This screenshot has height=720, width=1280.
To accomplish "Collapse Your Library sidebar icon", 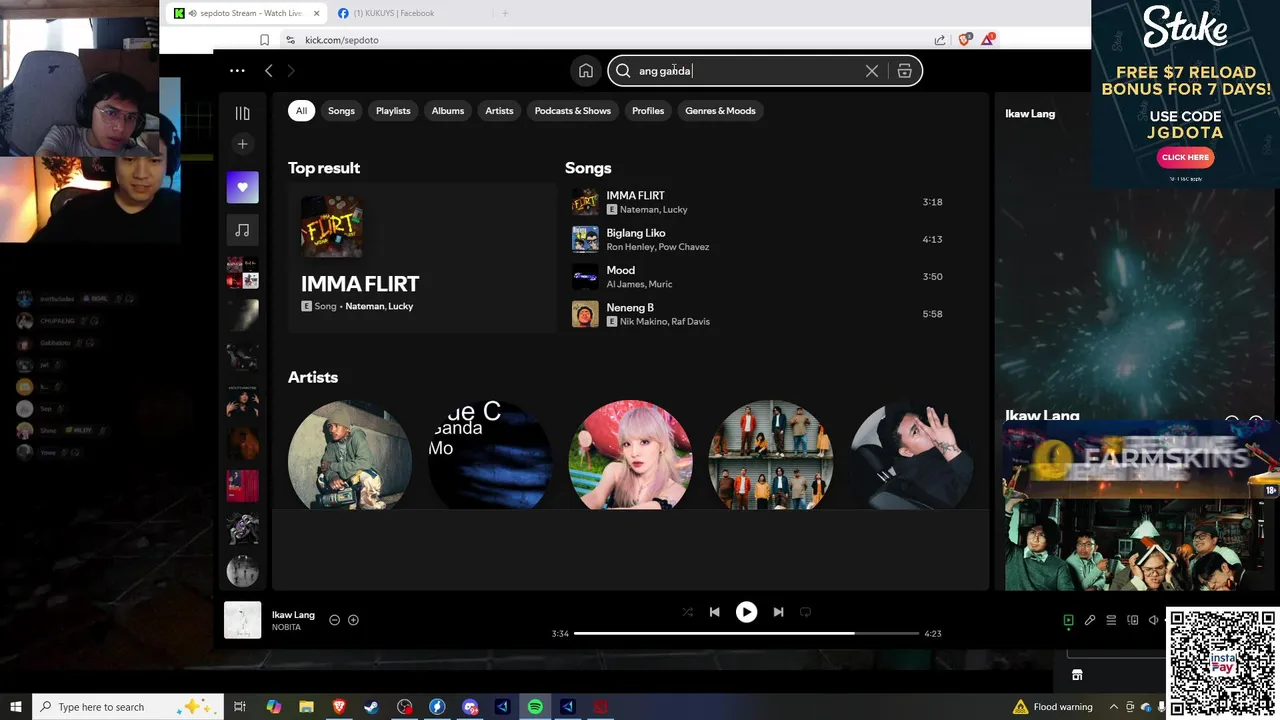I will [x=242, y=113].
